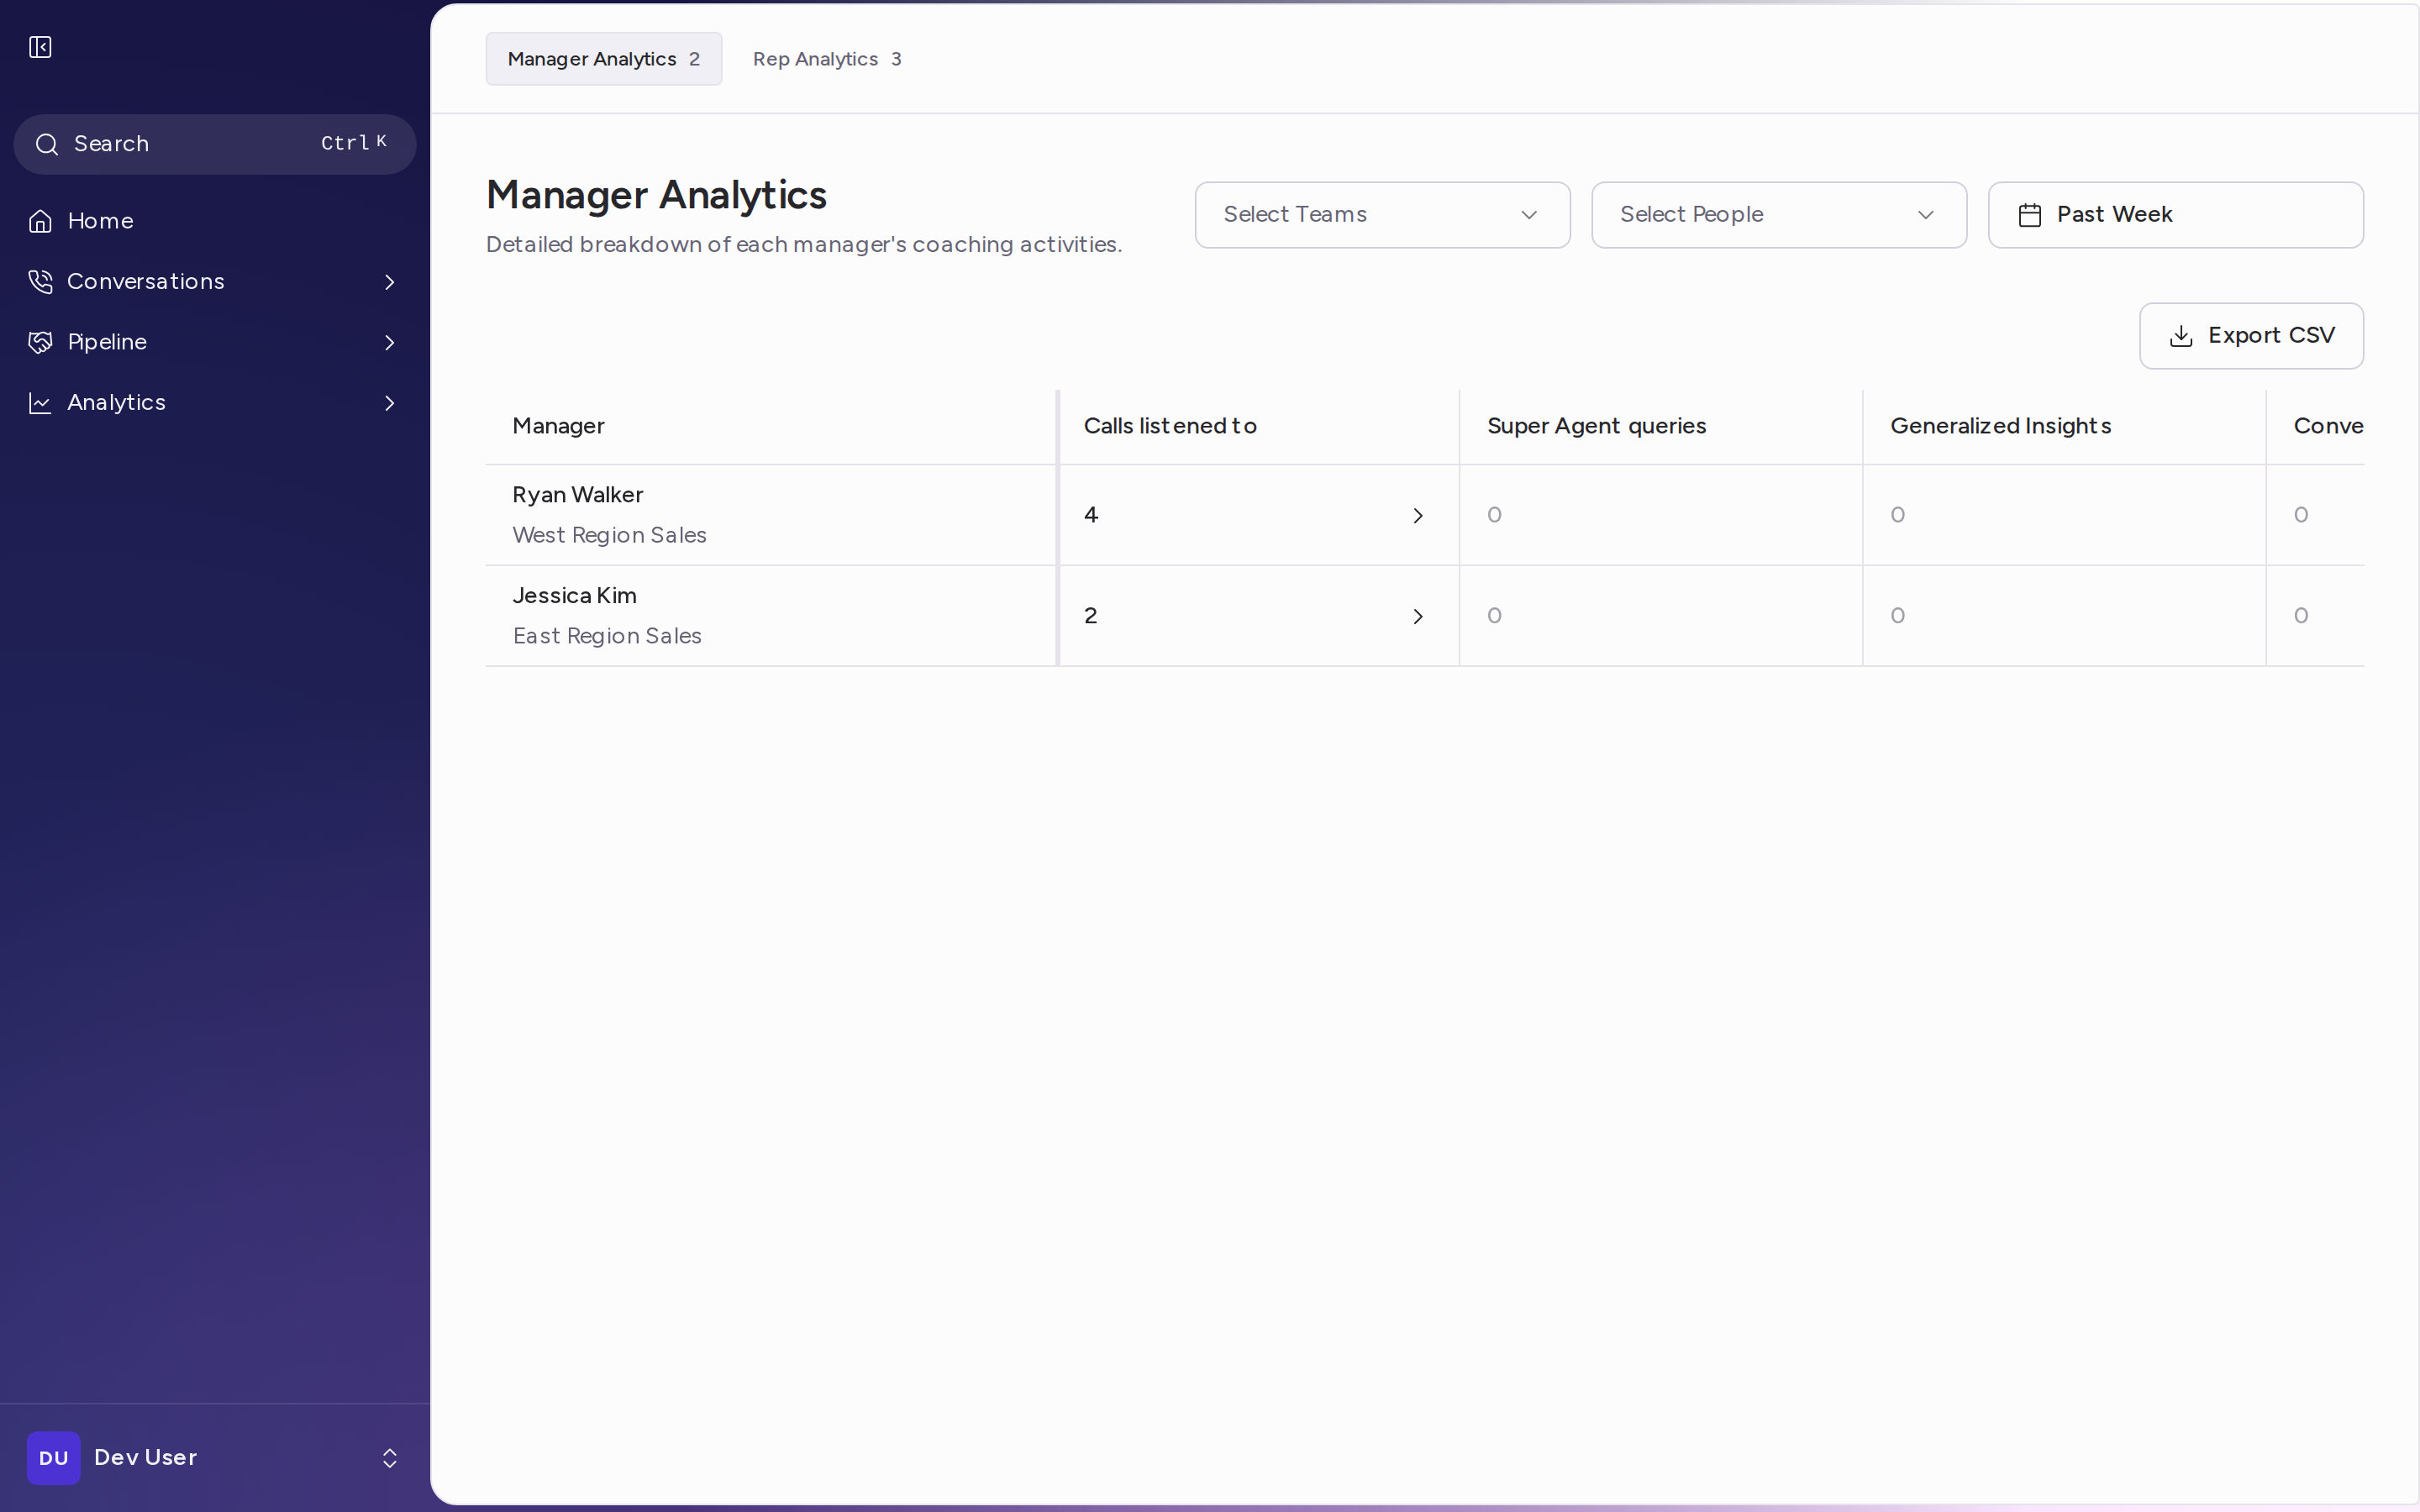Switch to the Rep Analytics tab
Viewport: 2420px width, 1512px height.
(x=827, y=59)
